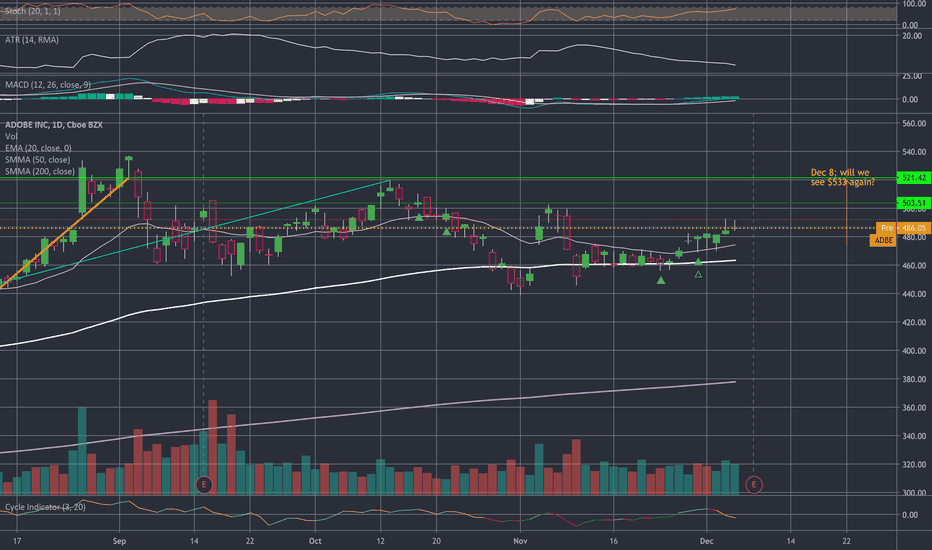
Task: Select the SMMA (50, close) label
Action: 37,160
